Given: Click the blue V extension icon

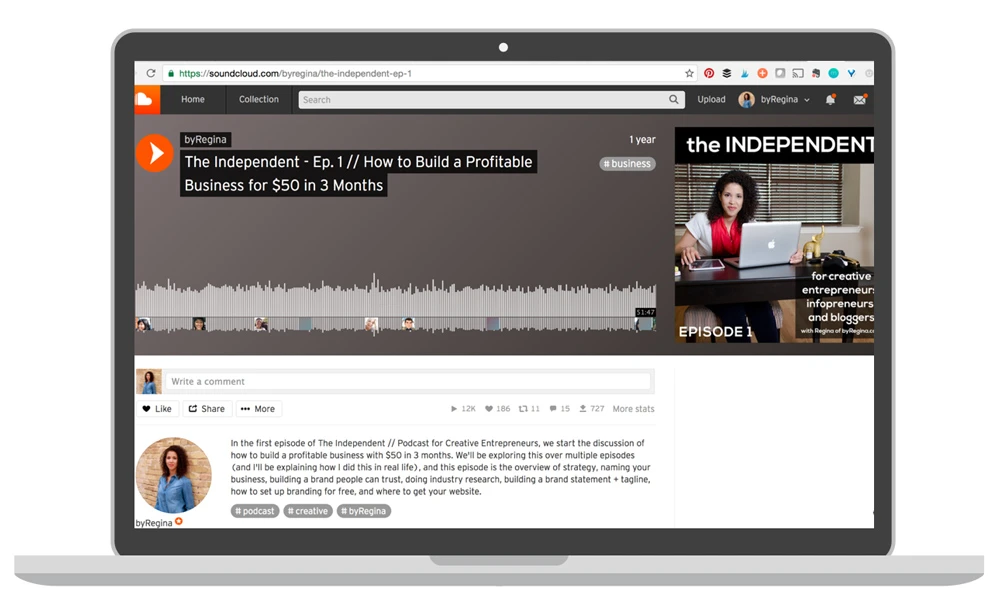Looking at the screenshot, I should 851,73.
